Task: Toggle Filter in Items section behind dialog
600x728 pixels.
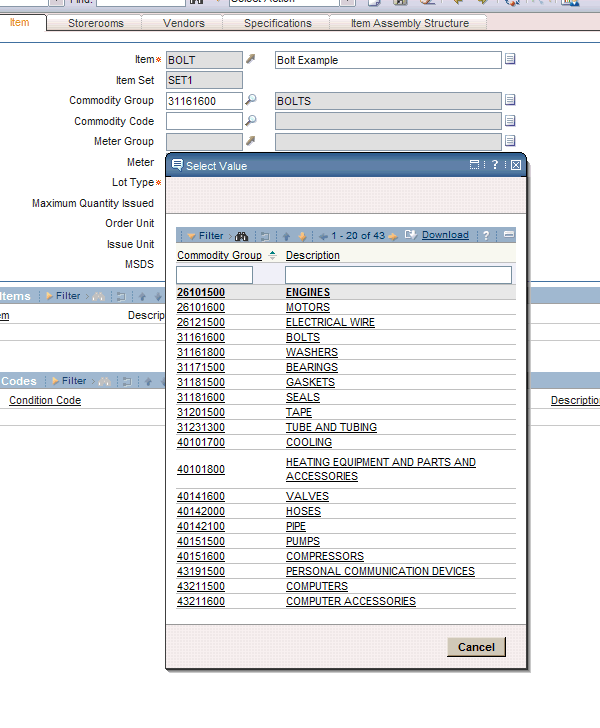Action: click(63, 296)
